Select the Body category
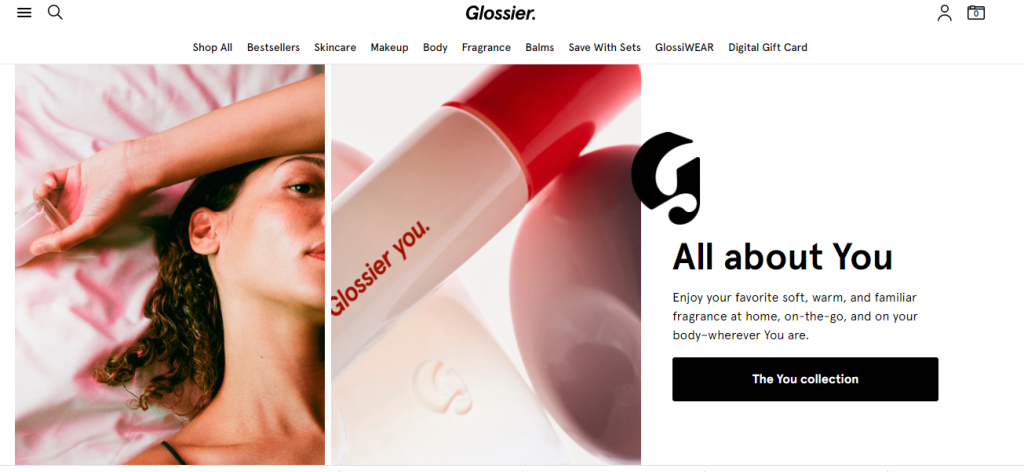This screenshot has height=472, width=1024. pos(435,48)
